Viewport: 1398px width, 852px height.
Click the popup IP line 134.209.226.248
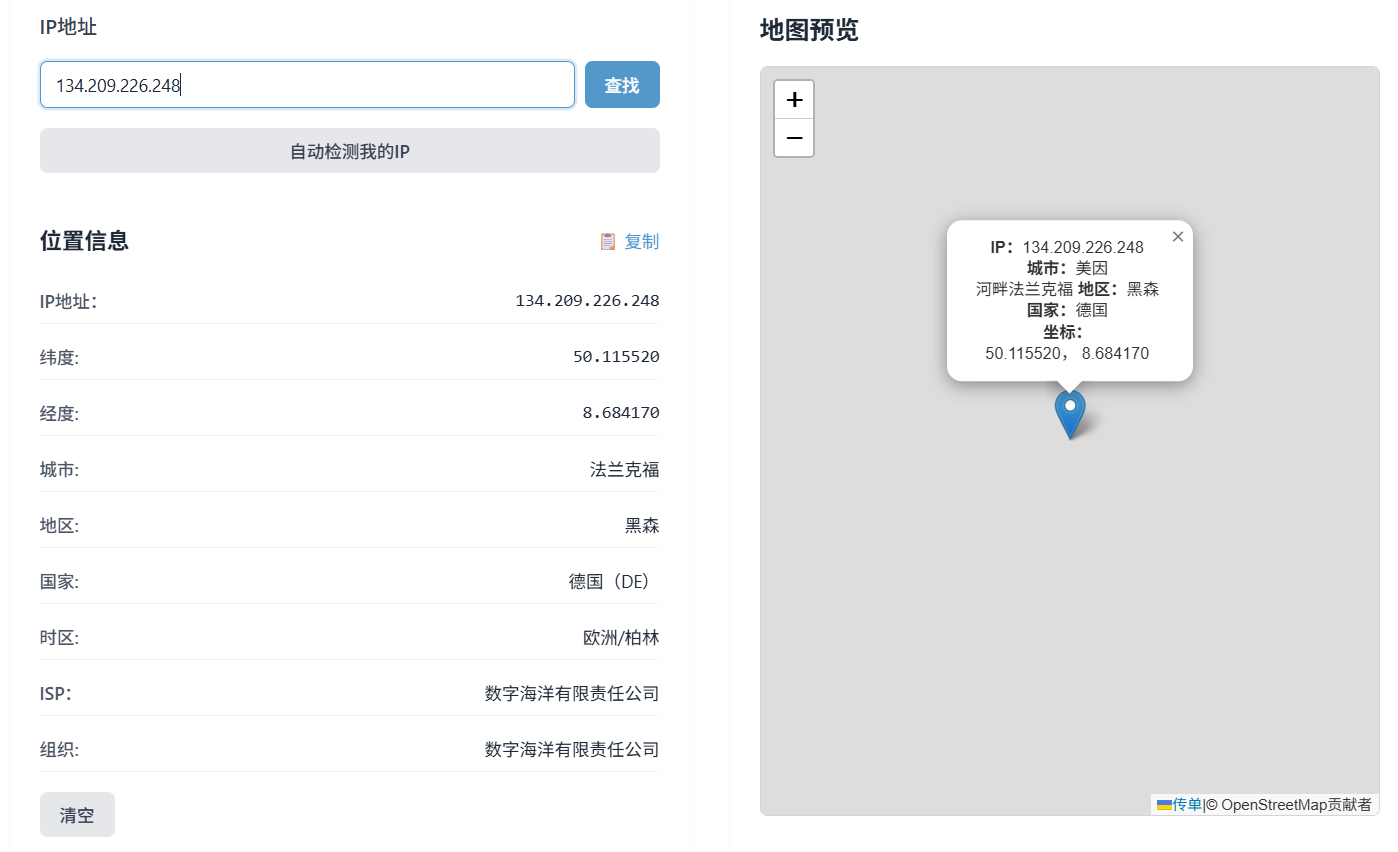[x=1067, y=247]
